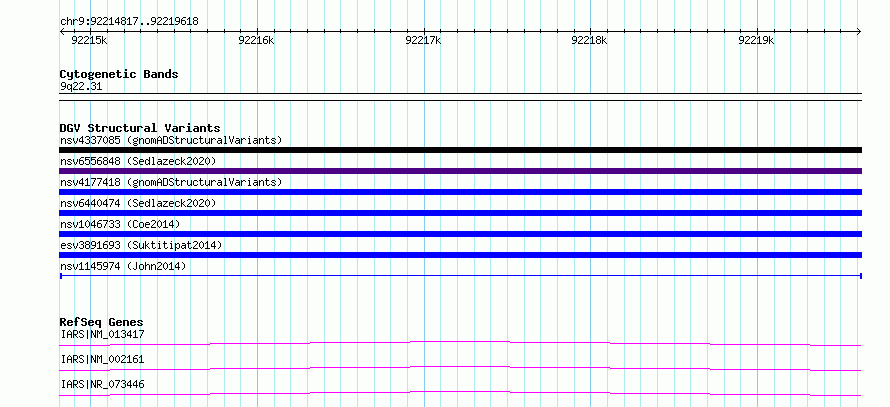Click the 92219k ruler position

tap(756, 40)
